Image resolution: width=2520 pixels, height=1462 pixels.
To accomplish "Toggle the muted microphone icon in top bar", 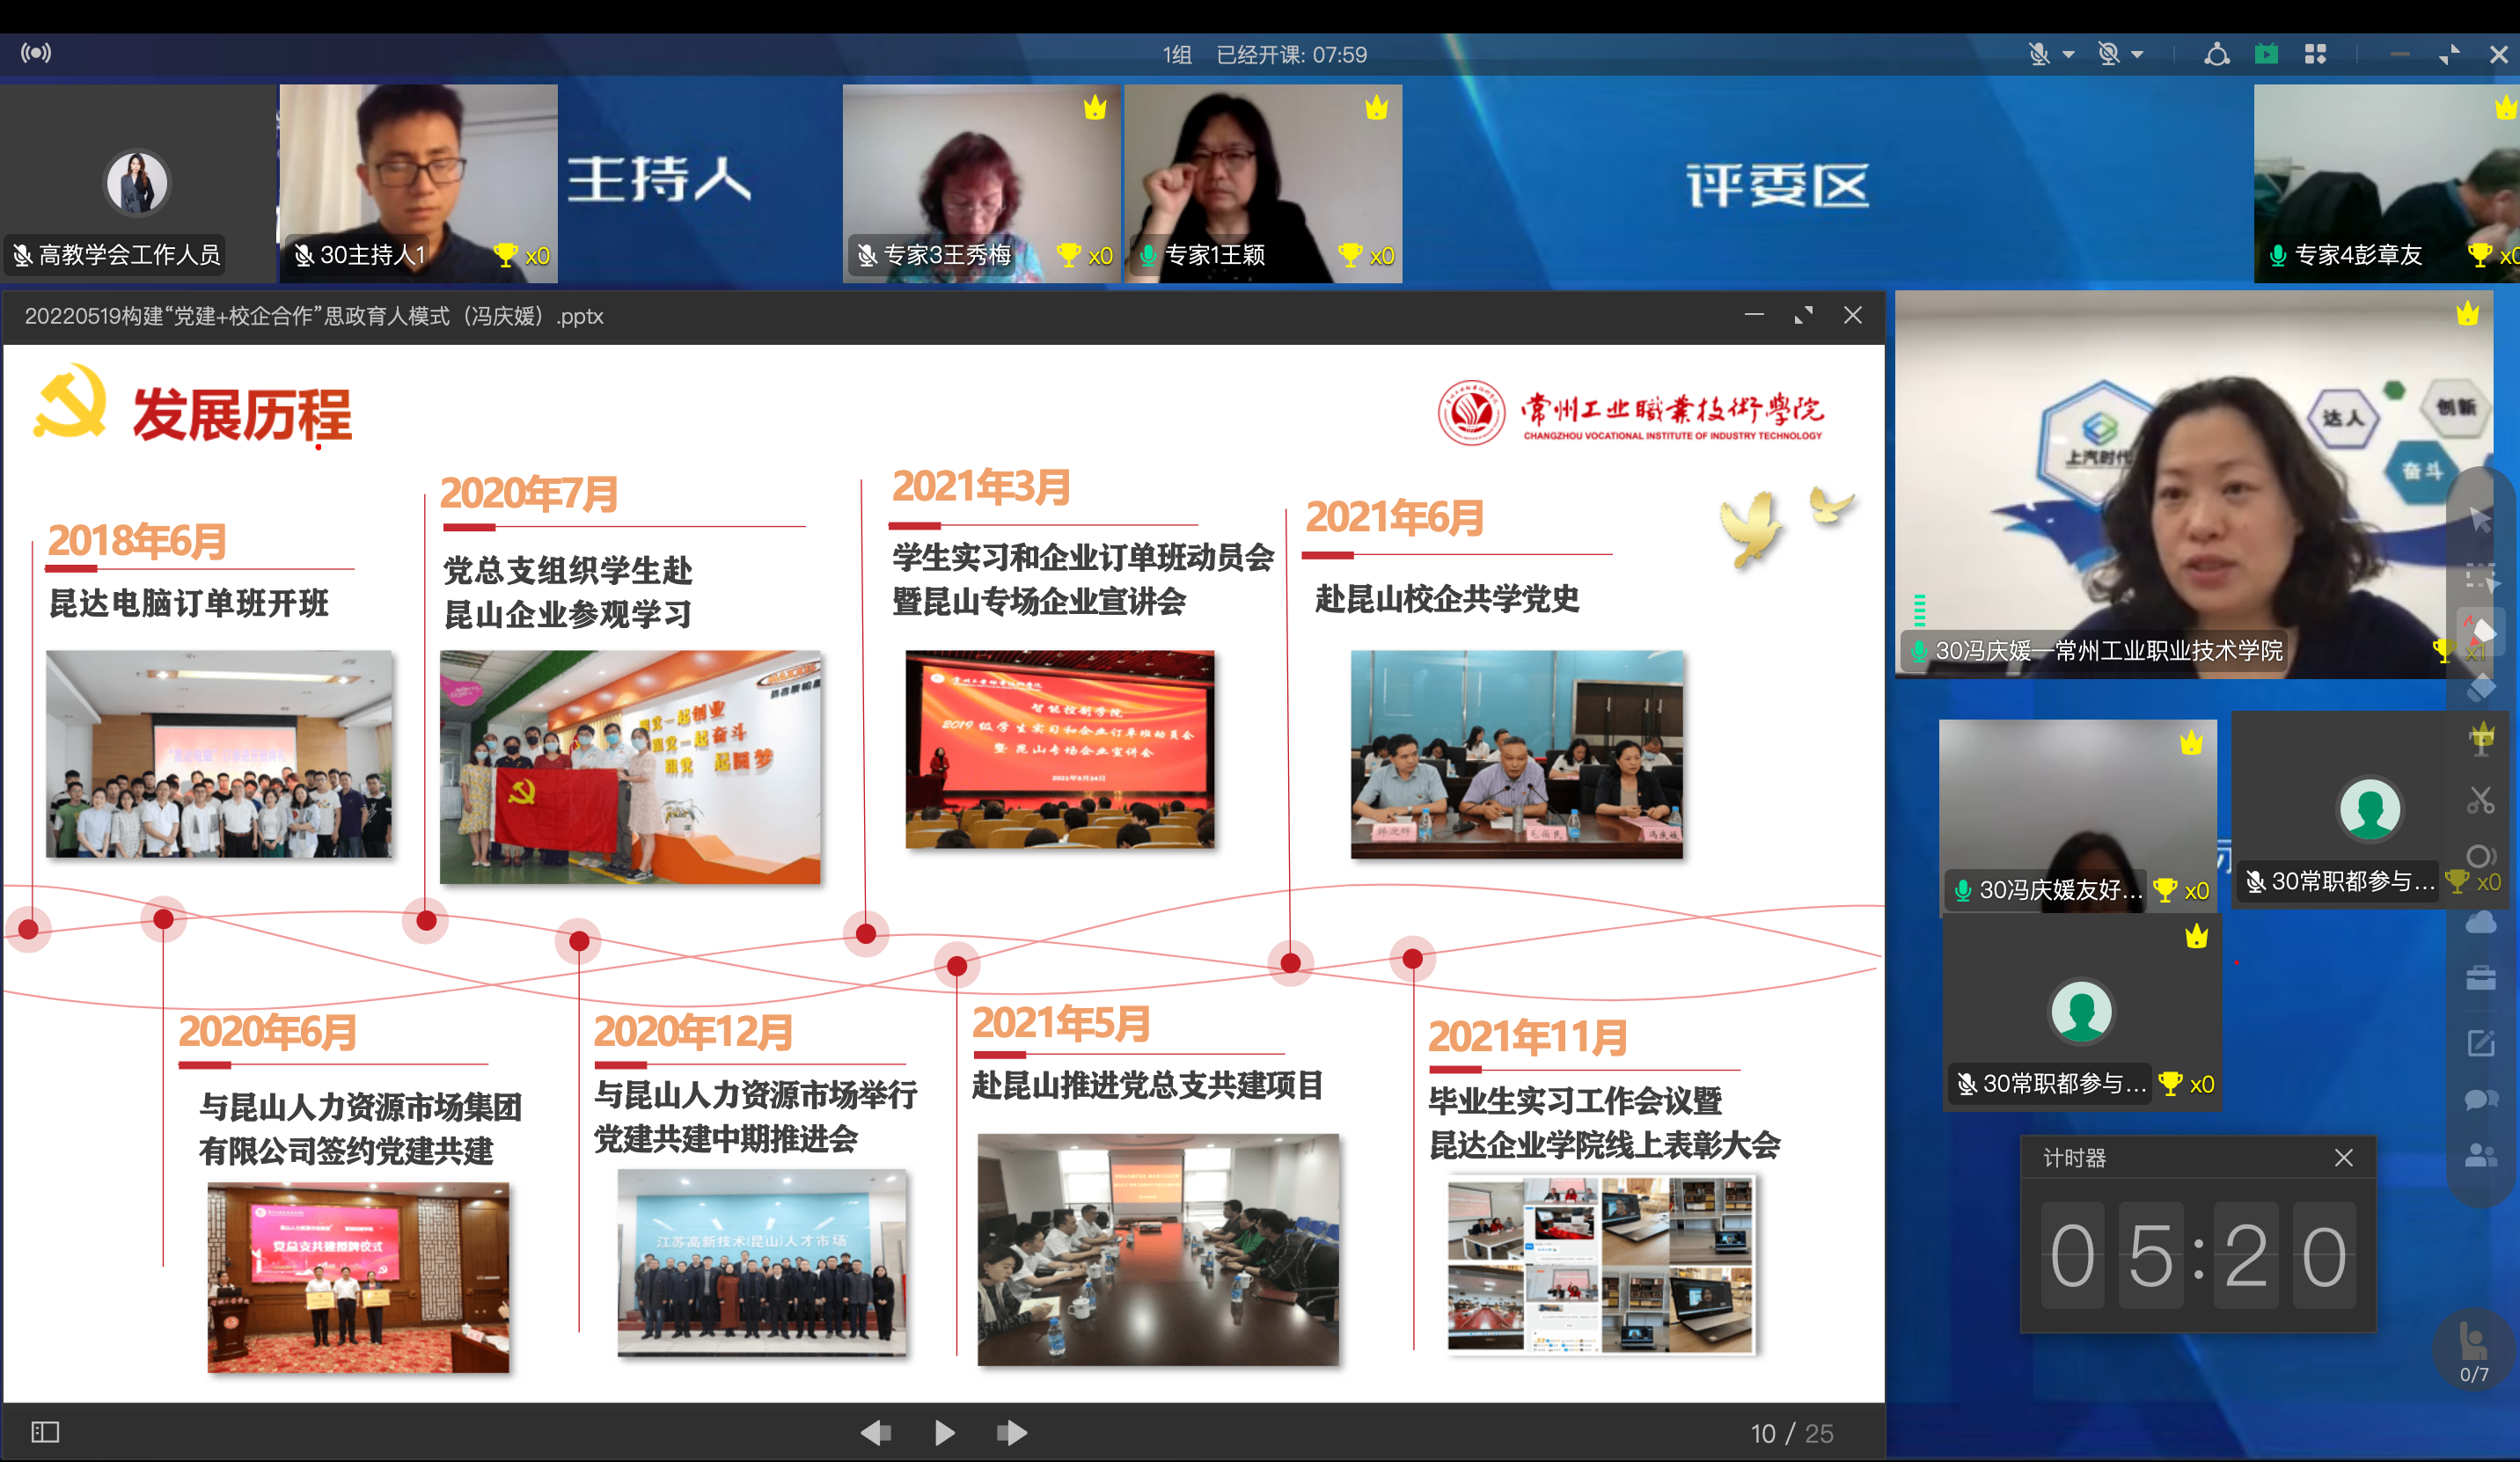I will click(2038, 54).
